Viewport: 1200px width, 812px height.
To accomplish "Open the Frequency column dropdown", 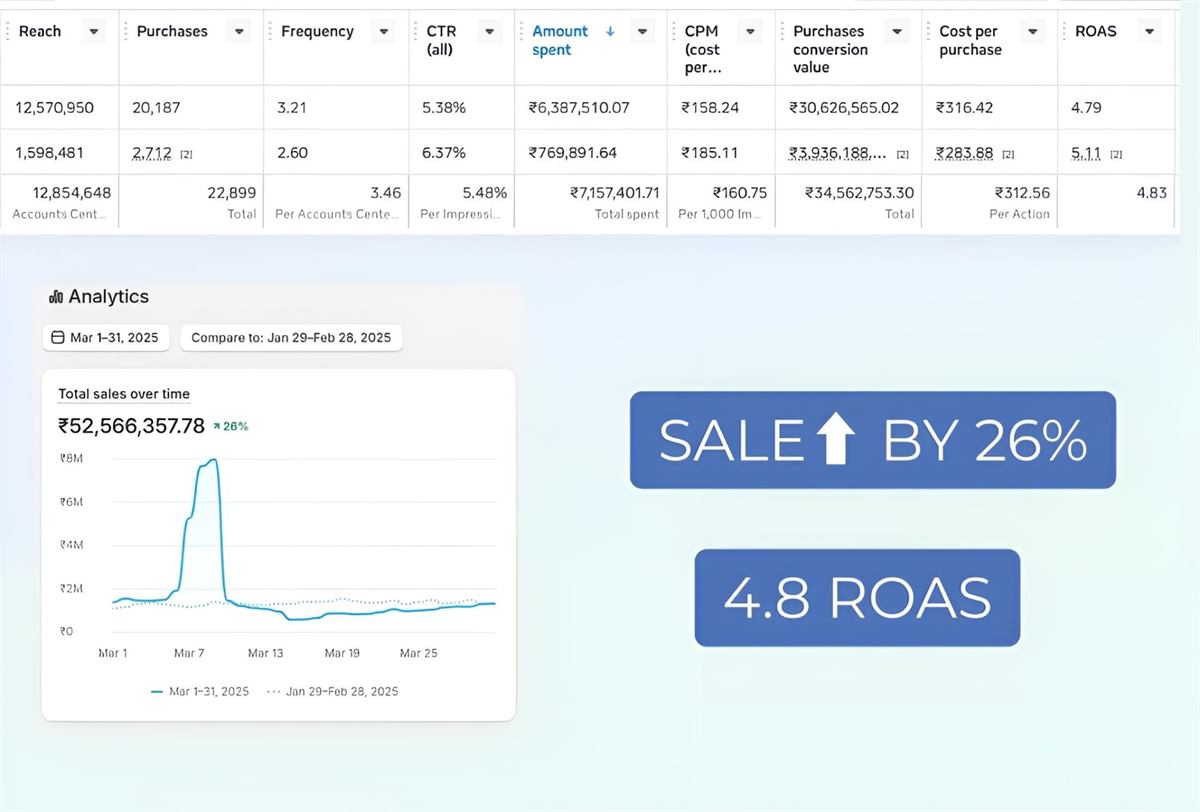I will tap(383, 31).
